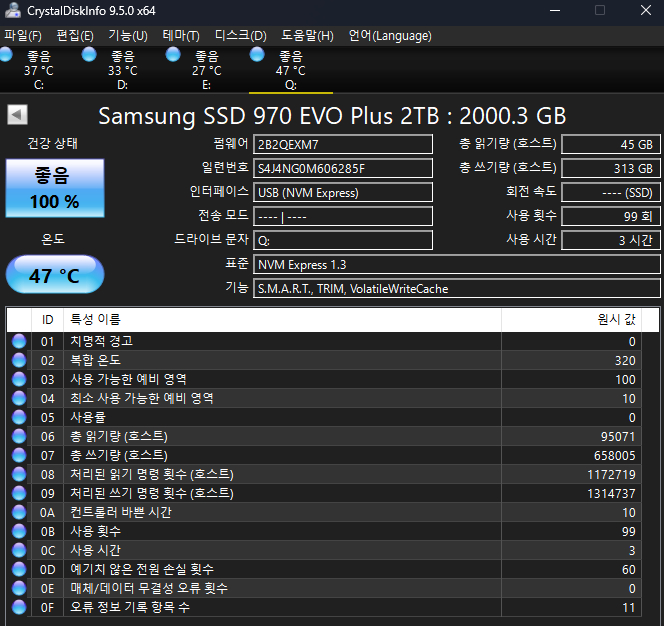This screenshot has height=626, width=664.
Task: Click the 좋음 100 % health status button
Action: click(x=55, y=188)
